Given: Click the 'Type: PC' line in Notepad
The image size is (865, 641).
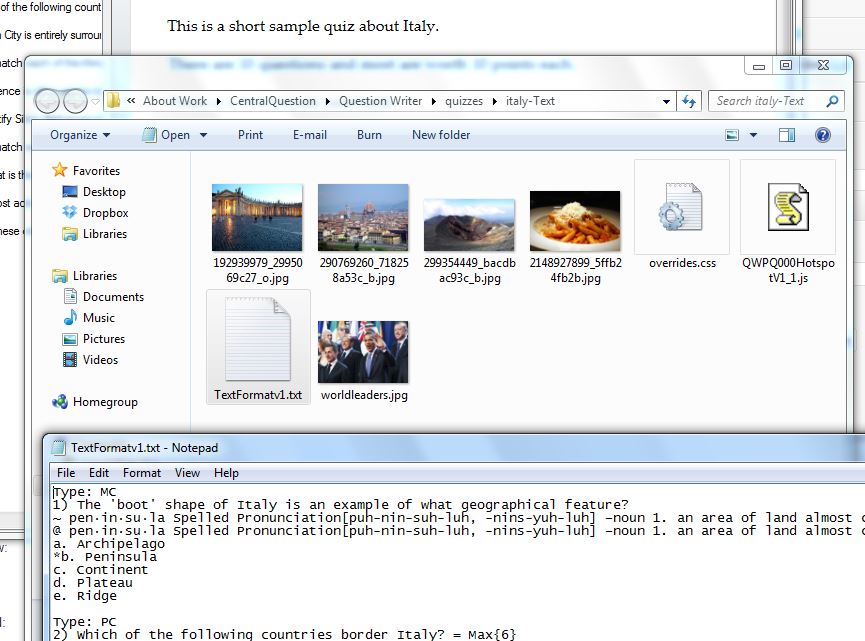Looking at the screenshot, I should point(84,622).
